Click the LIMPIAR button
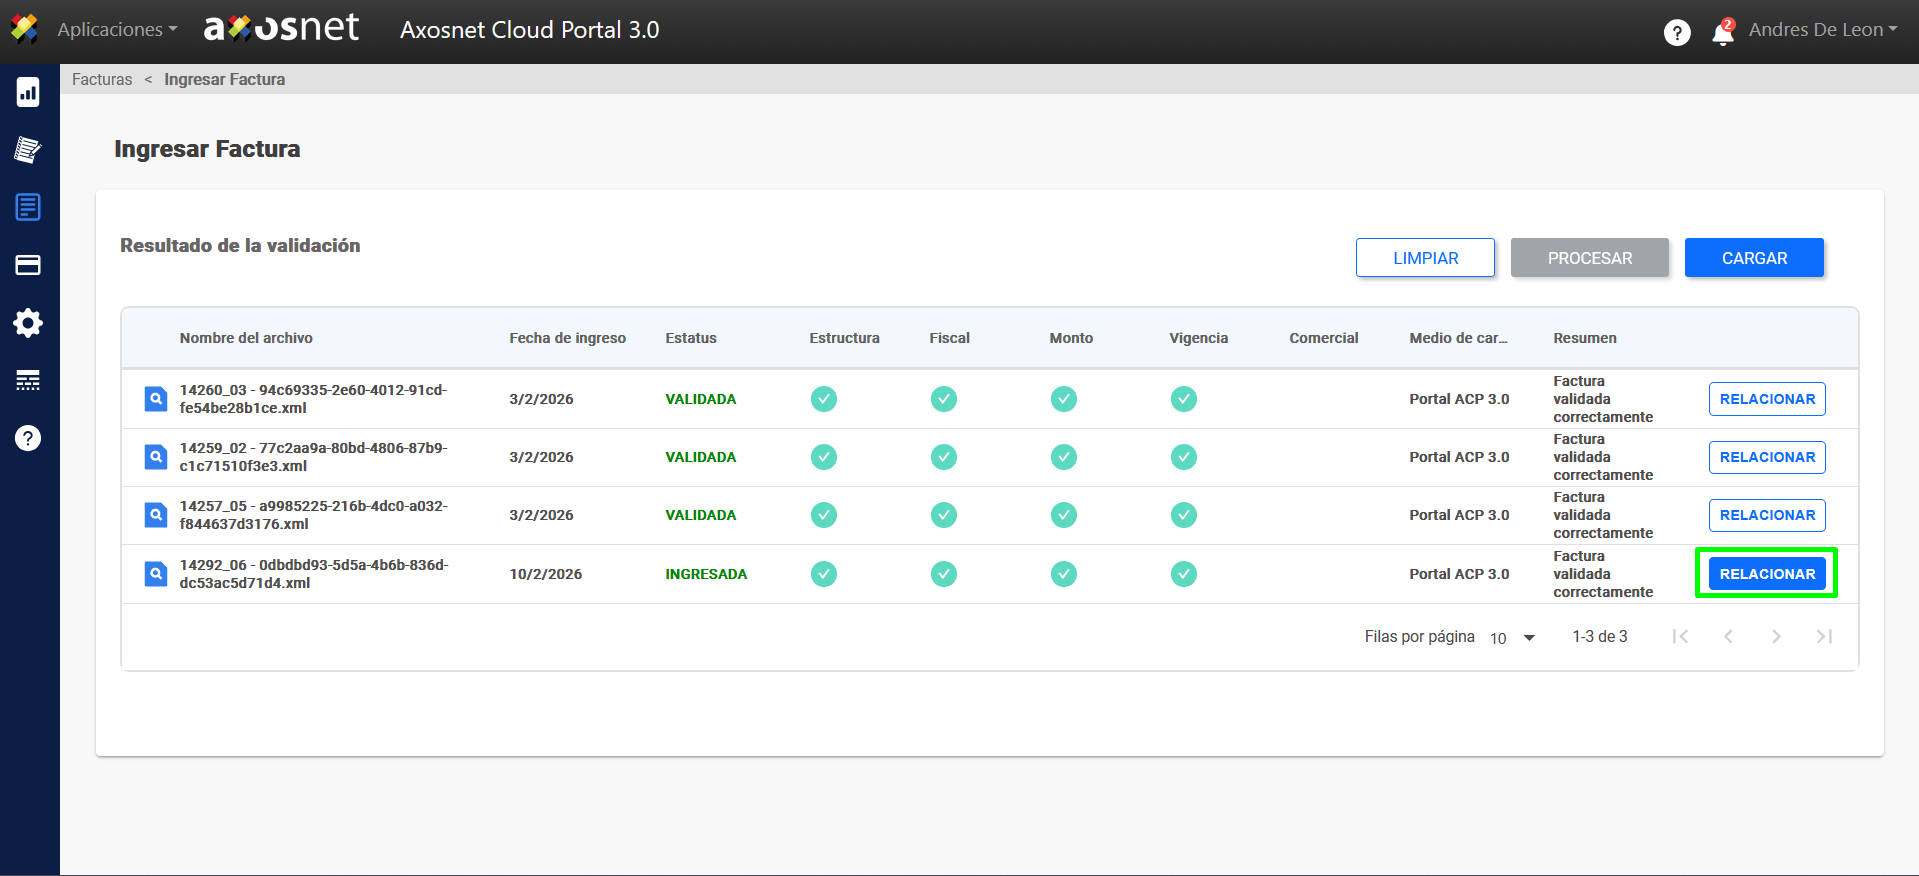Image resolution: width=1919 pixels, height=876 pixels. (1425, 258)
